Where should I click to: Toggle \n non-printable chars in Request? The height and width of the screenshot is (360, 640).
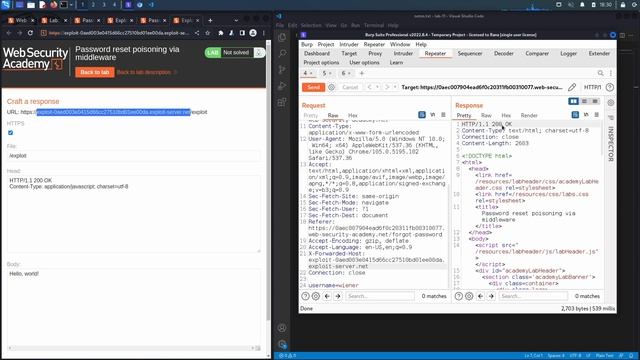(x=433, y=115)
